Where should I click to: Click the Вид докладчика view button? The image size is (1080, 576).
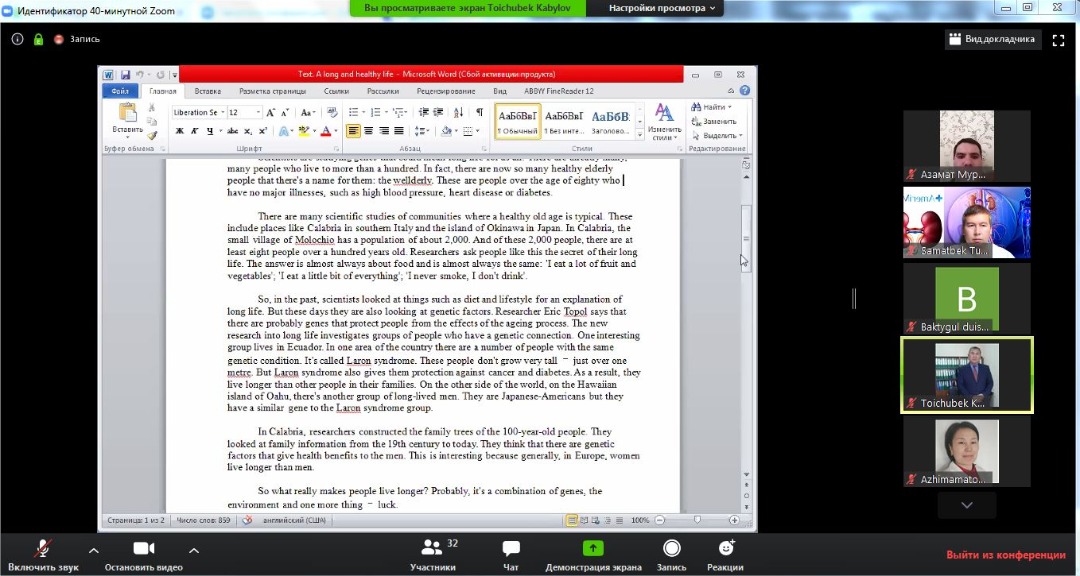coord(993,39)
